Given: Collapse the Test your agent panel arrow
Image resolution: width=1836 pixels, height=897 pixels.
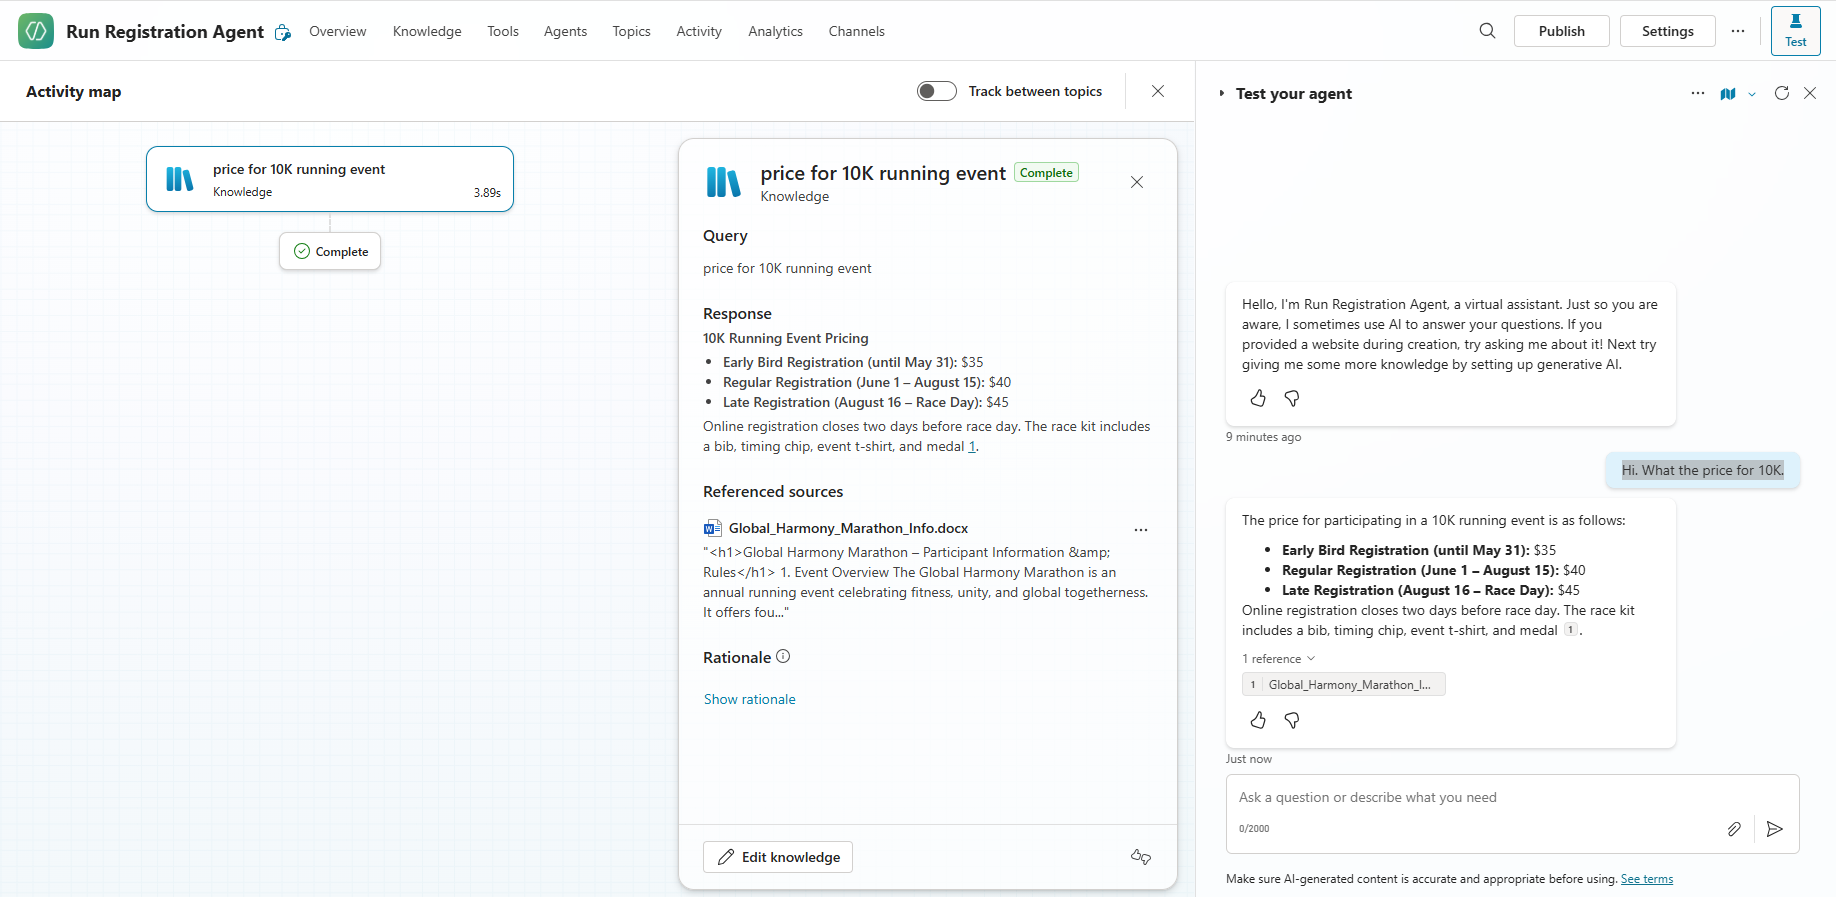Looking at the screenshot, I should [x=1221, y=94].
